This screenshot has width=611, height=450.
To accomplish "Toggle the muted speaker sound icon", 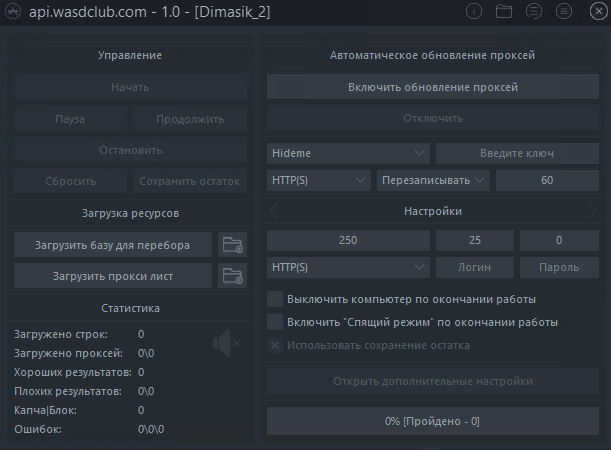I will (x=227, y=343).
